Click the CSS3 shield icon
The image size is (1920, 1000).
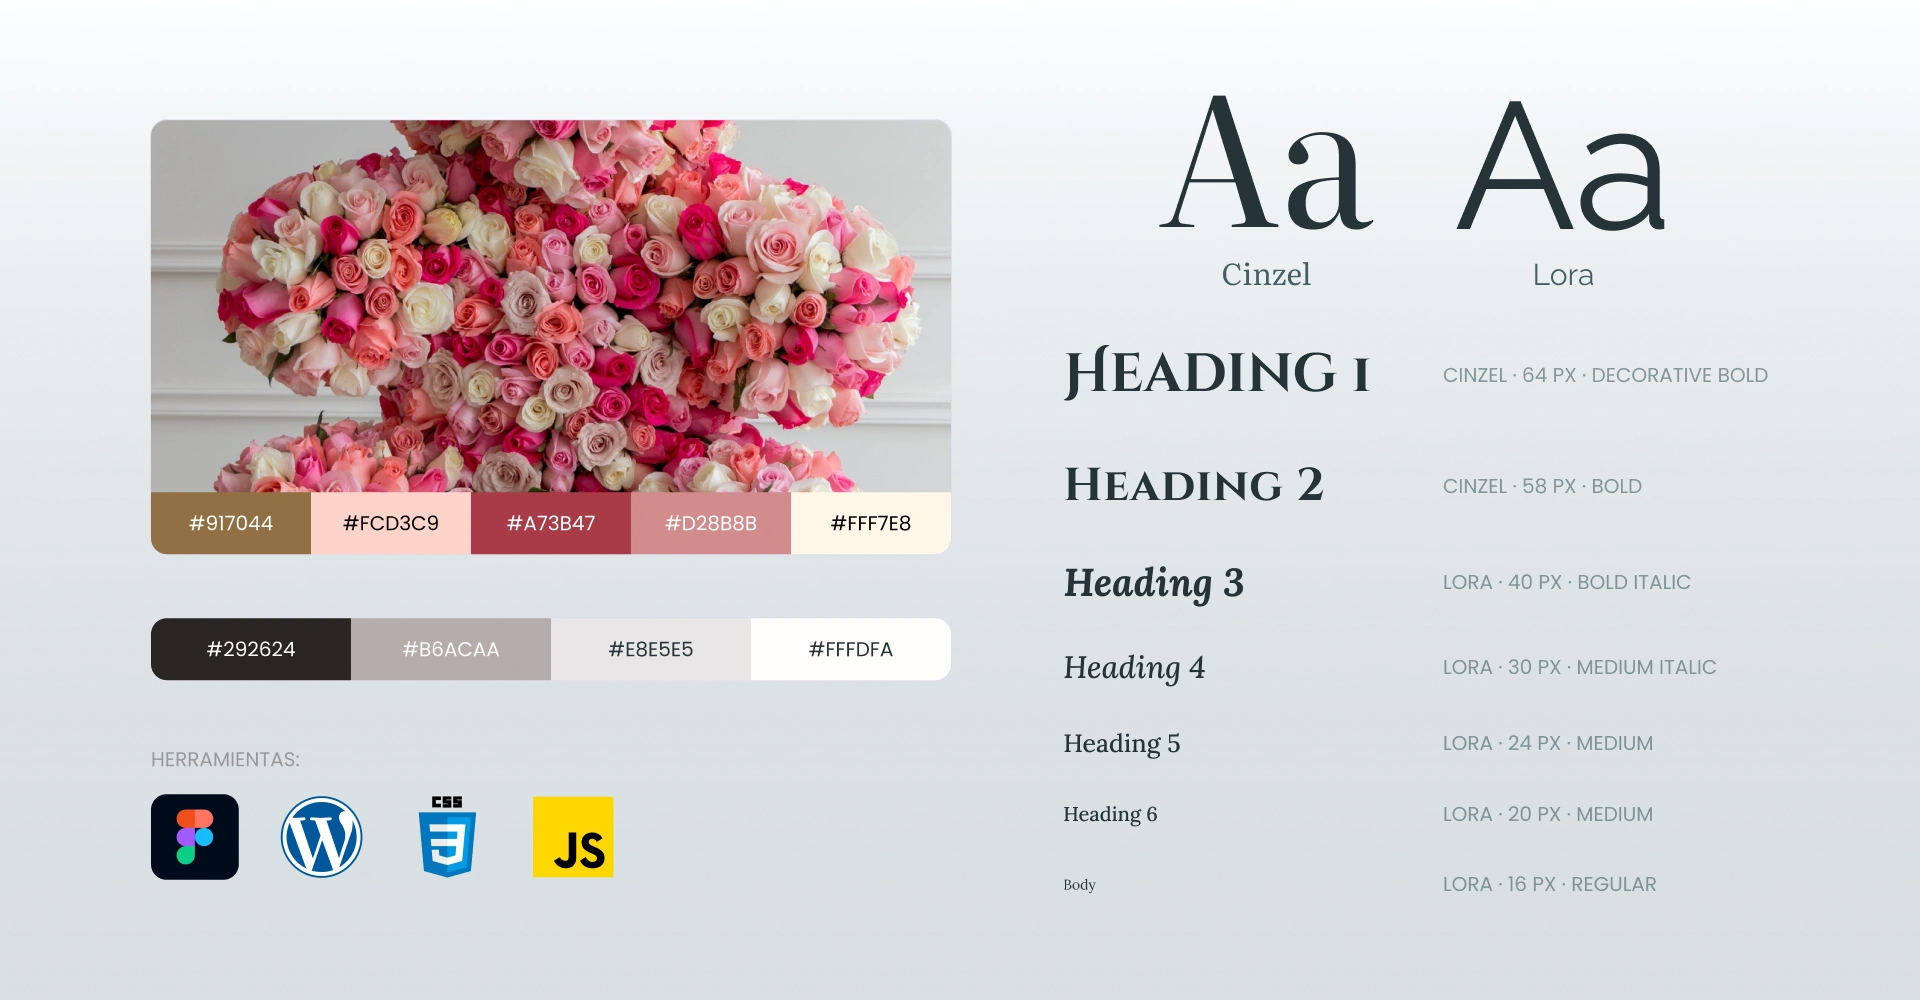[x=447, y=837]
